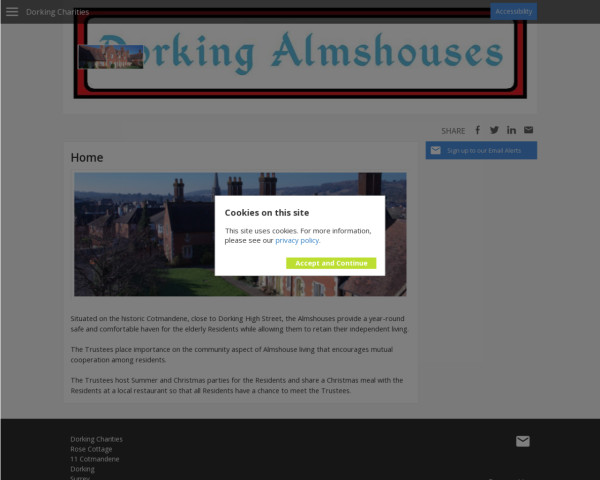The width and height of the screenshot is (600, 480).
Task: Share page via LinkedIn icon
Action: pos(511,130)
